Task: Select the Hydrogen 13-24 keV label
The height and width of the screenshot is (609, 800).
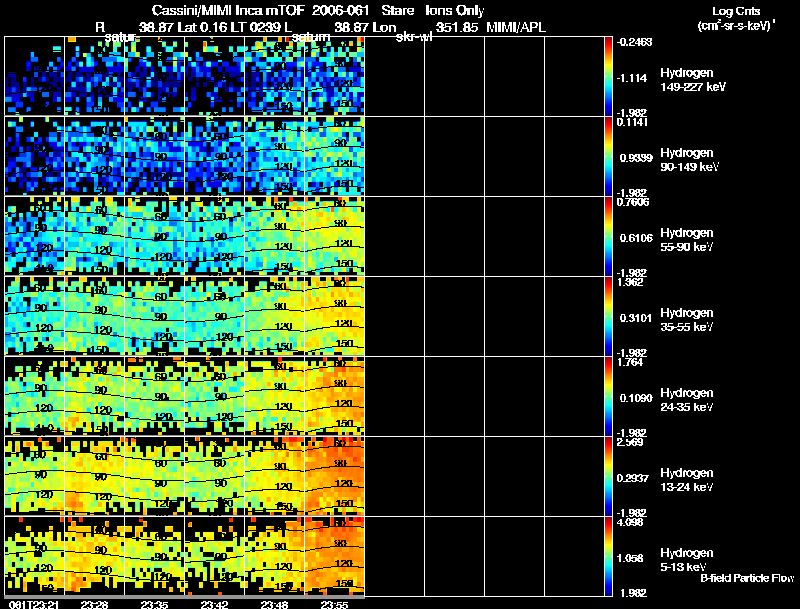Action: 687,479
